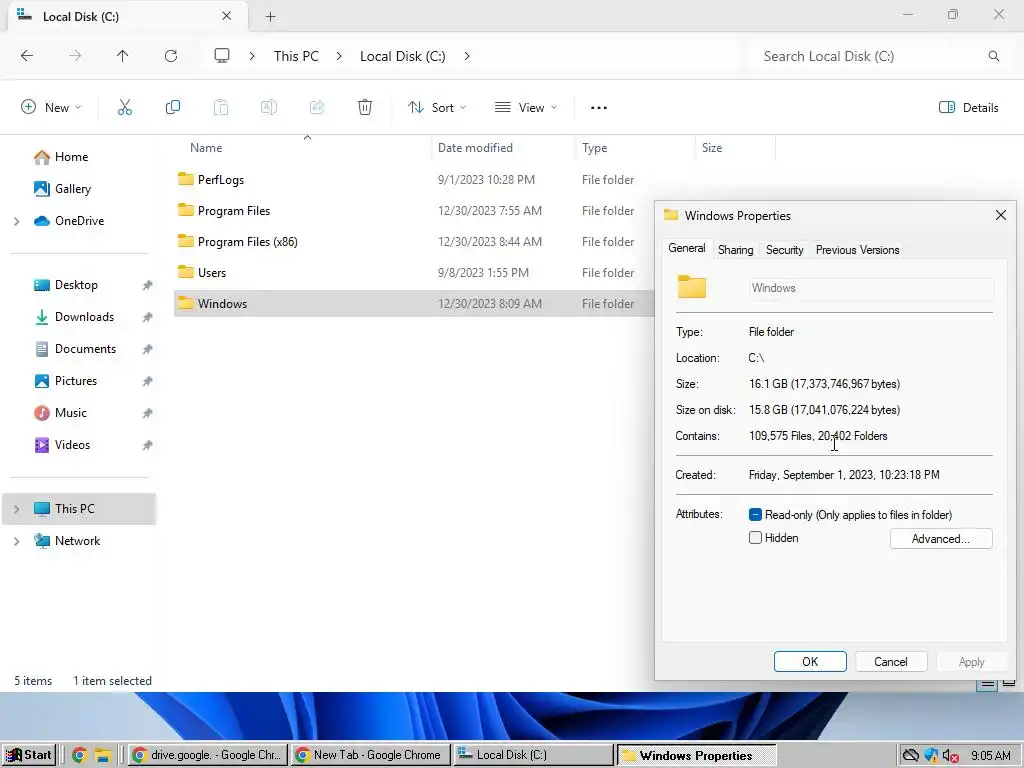Click the Start button on taskbar
The height and width of the screenshot is (768, 1024).
(x=29, y=755)
